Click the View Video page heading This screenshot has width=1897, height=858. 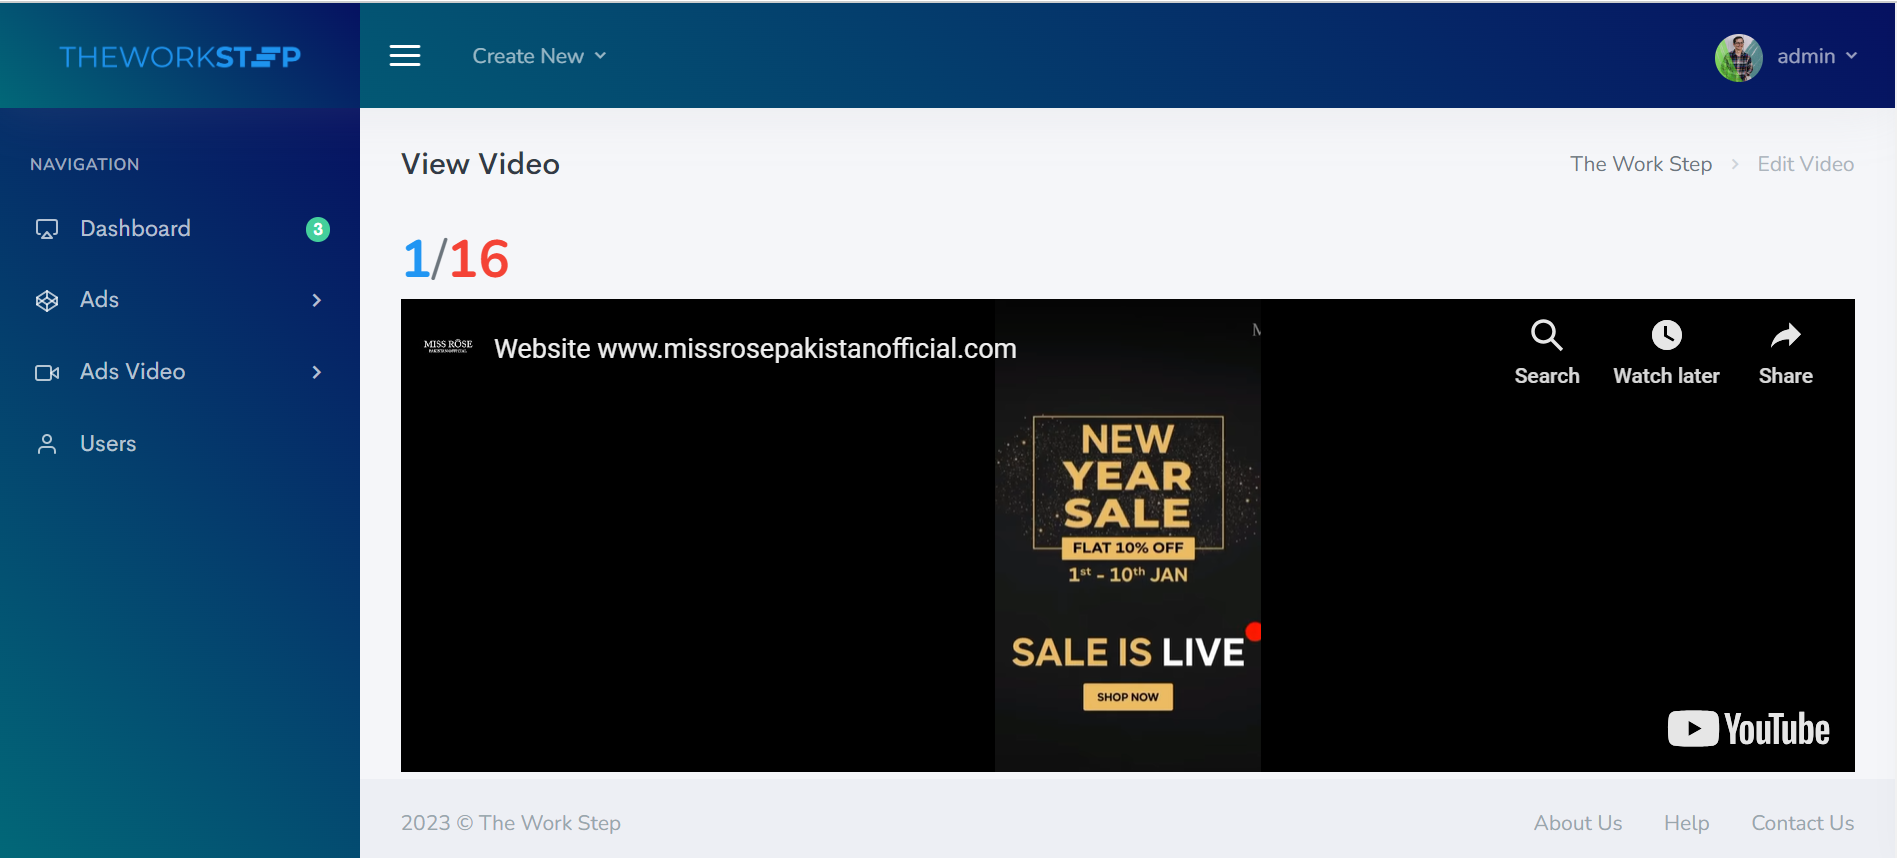pyautogui.click(x=481, y=164)
